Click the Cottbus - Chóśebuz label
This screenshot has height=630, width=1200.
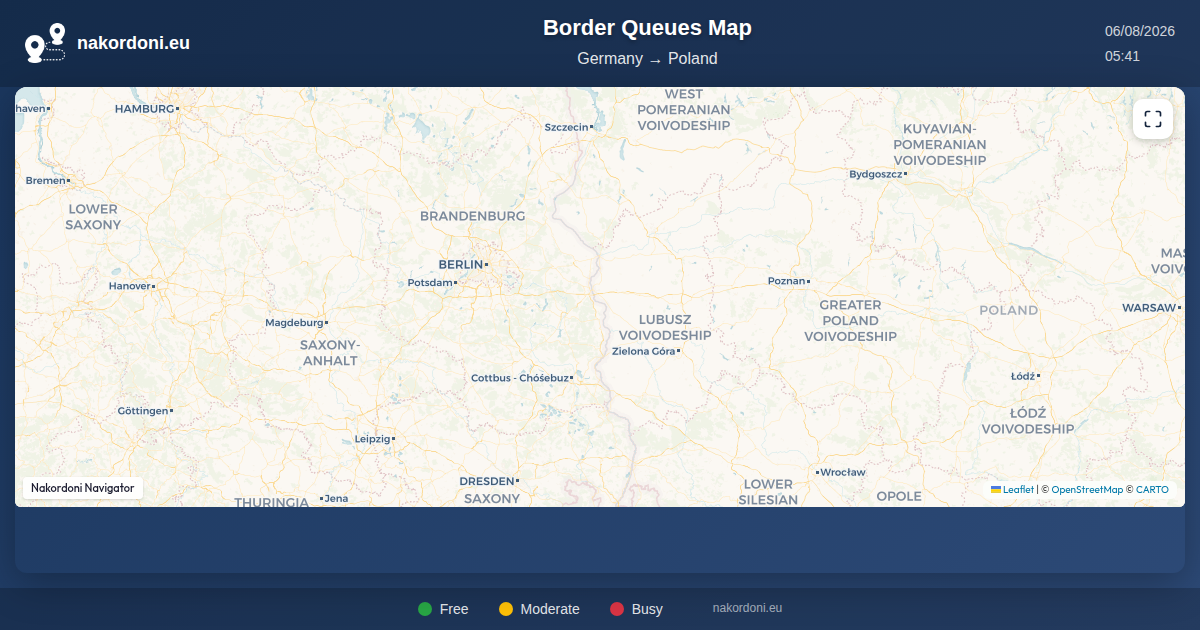coord(520,378)
